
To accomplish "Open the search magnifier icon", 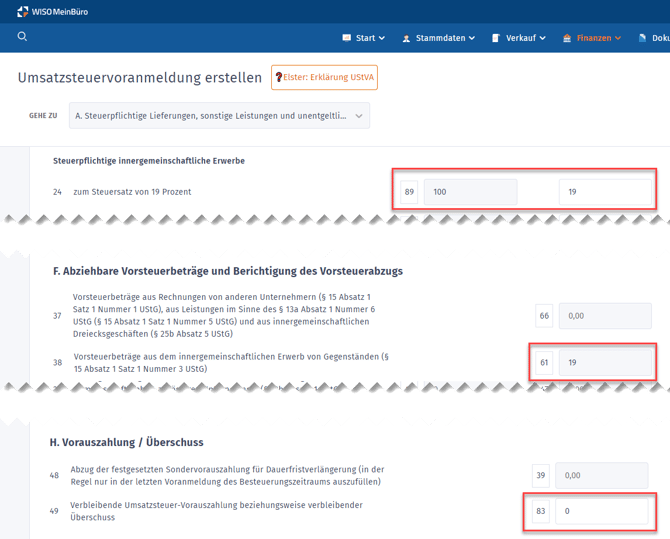I will click(x=22, y=36).
